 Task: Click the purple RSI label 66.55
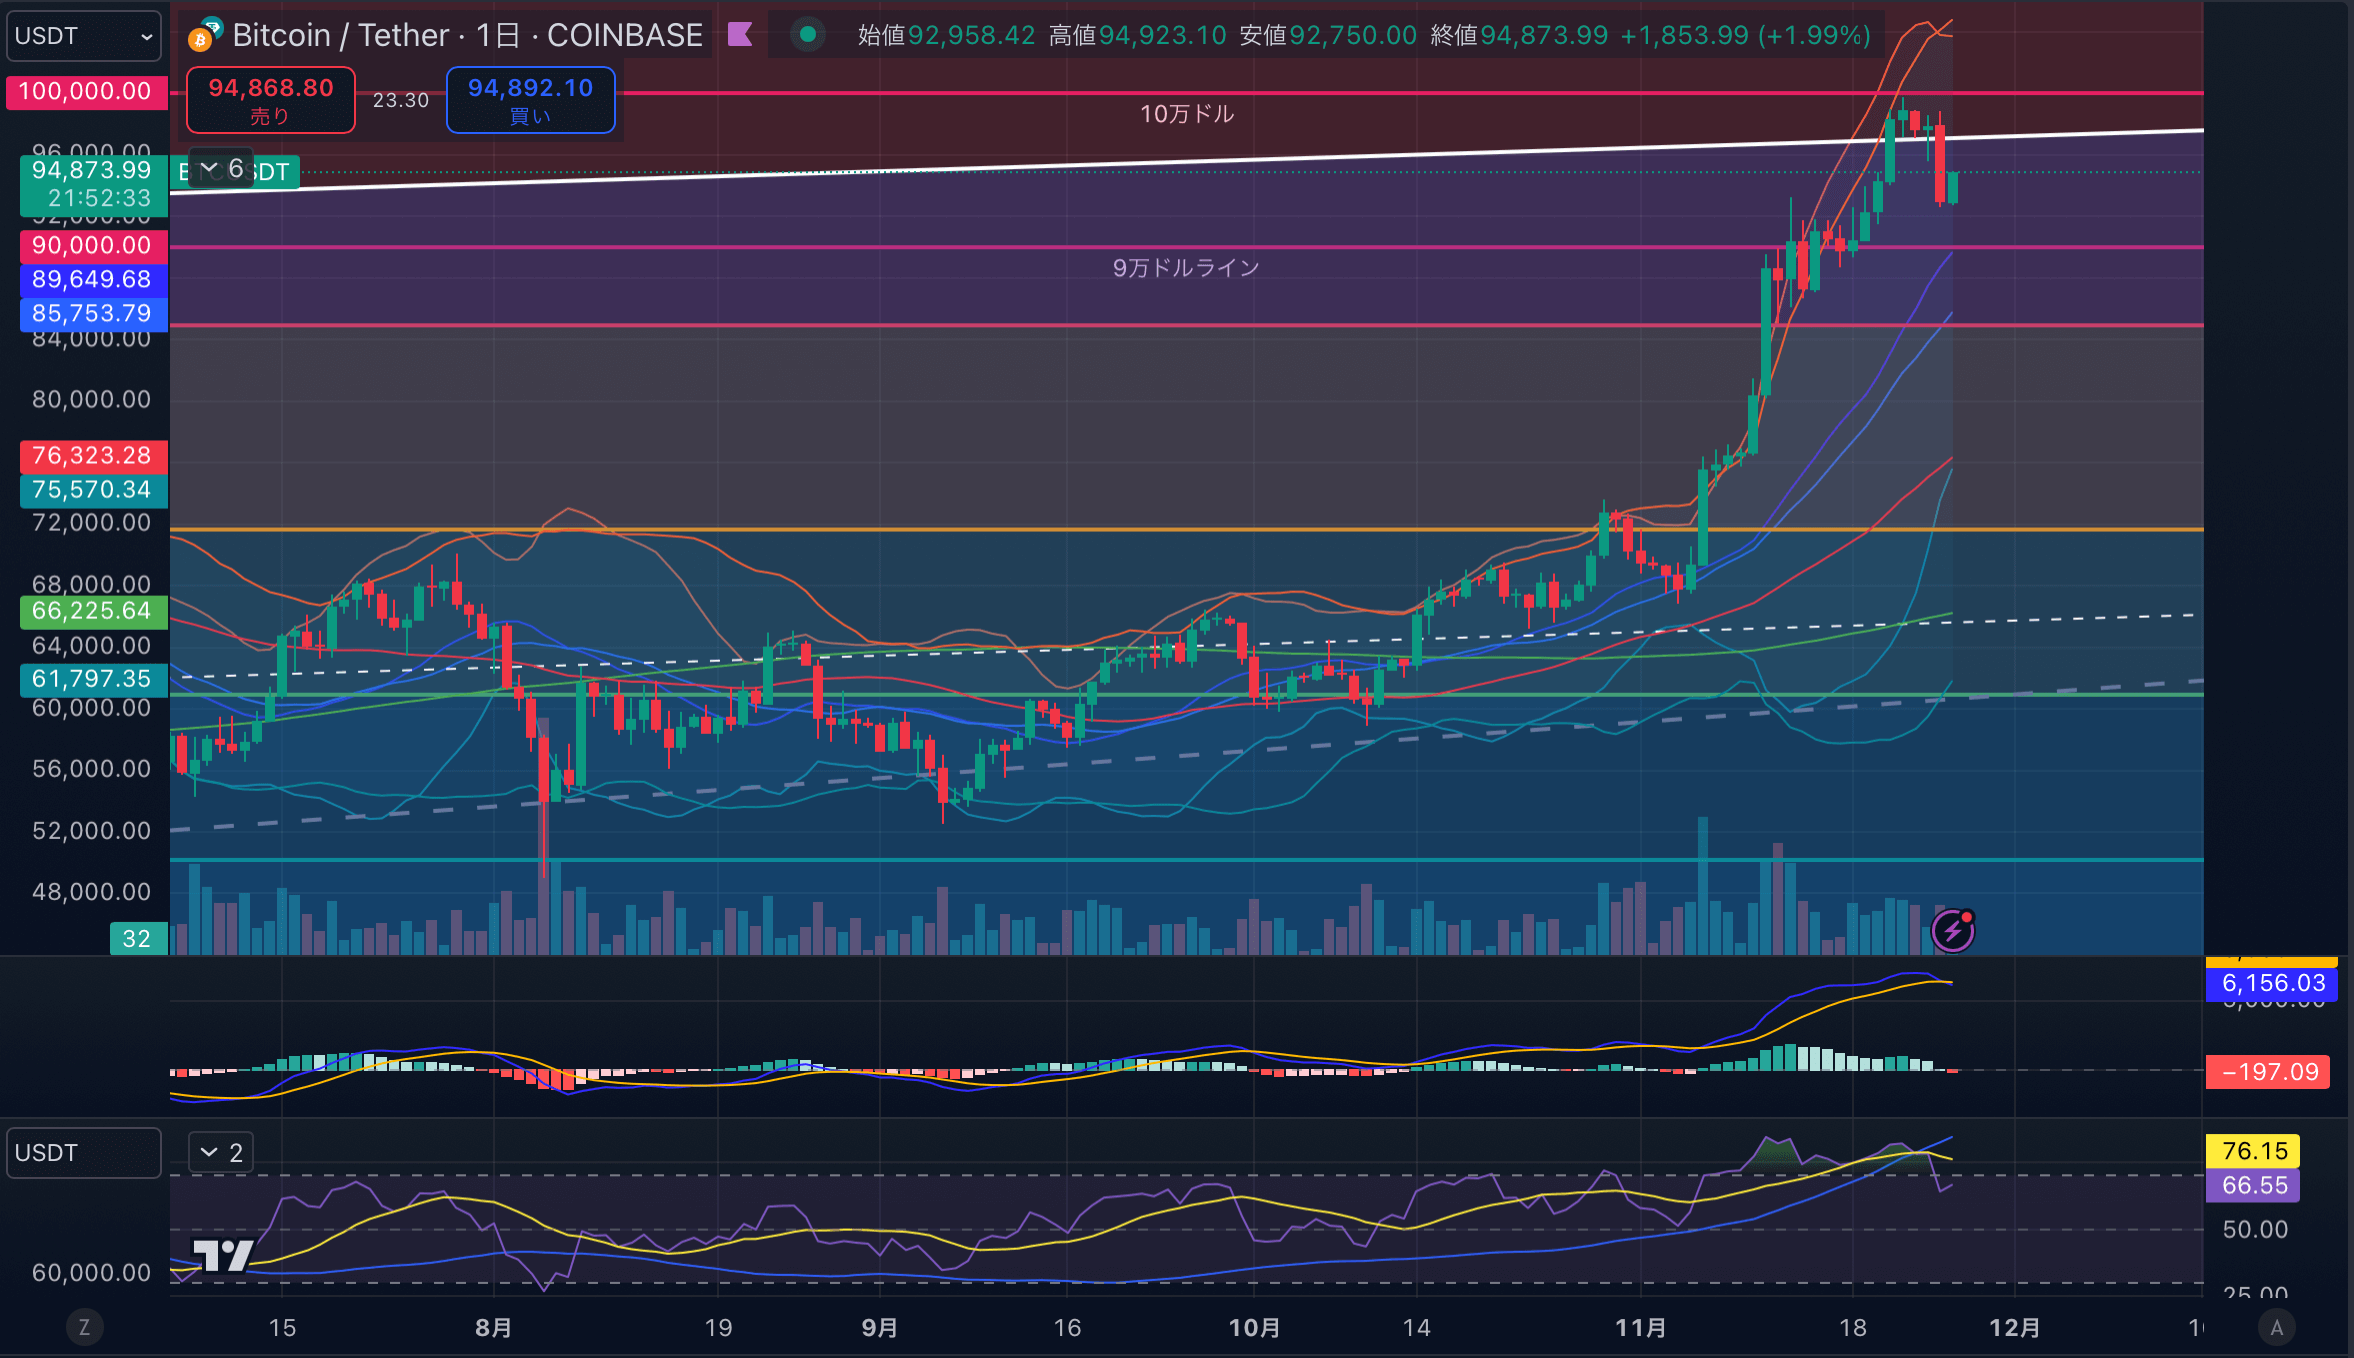[2253, 1186]
